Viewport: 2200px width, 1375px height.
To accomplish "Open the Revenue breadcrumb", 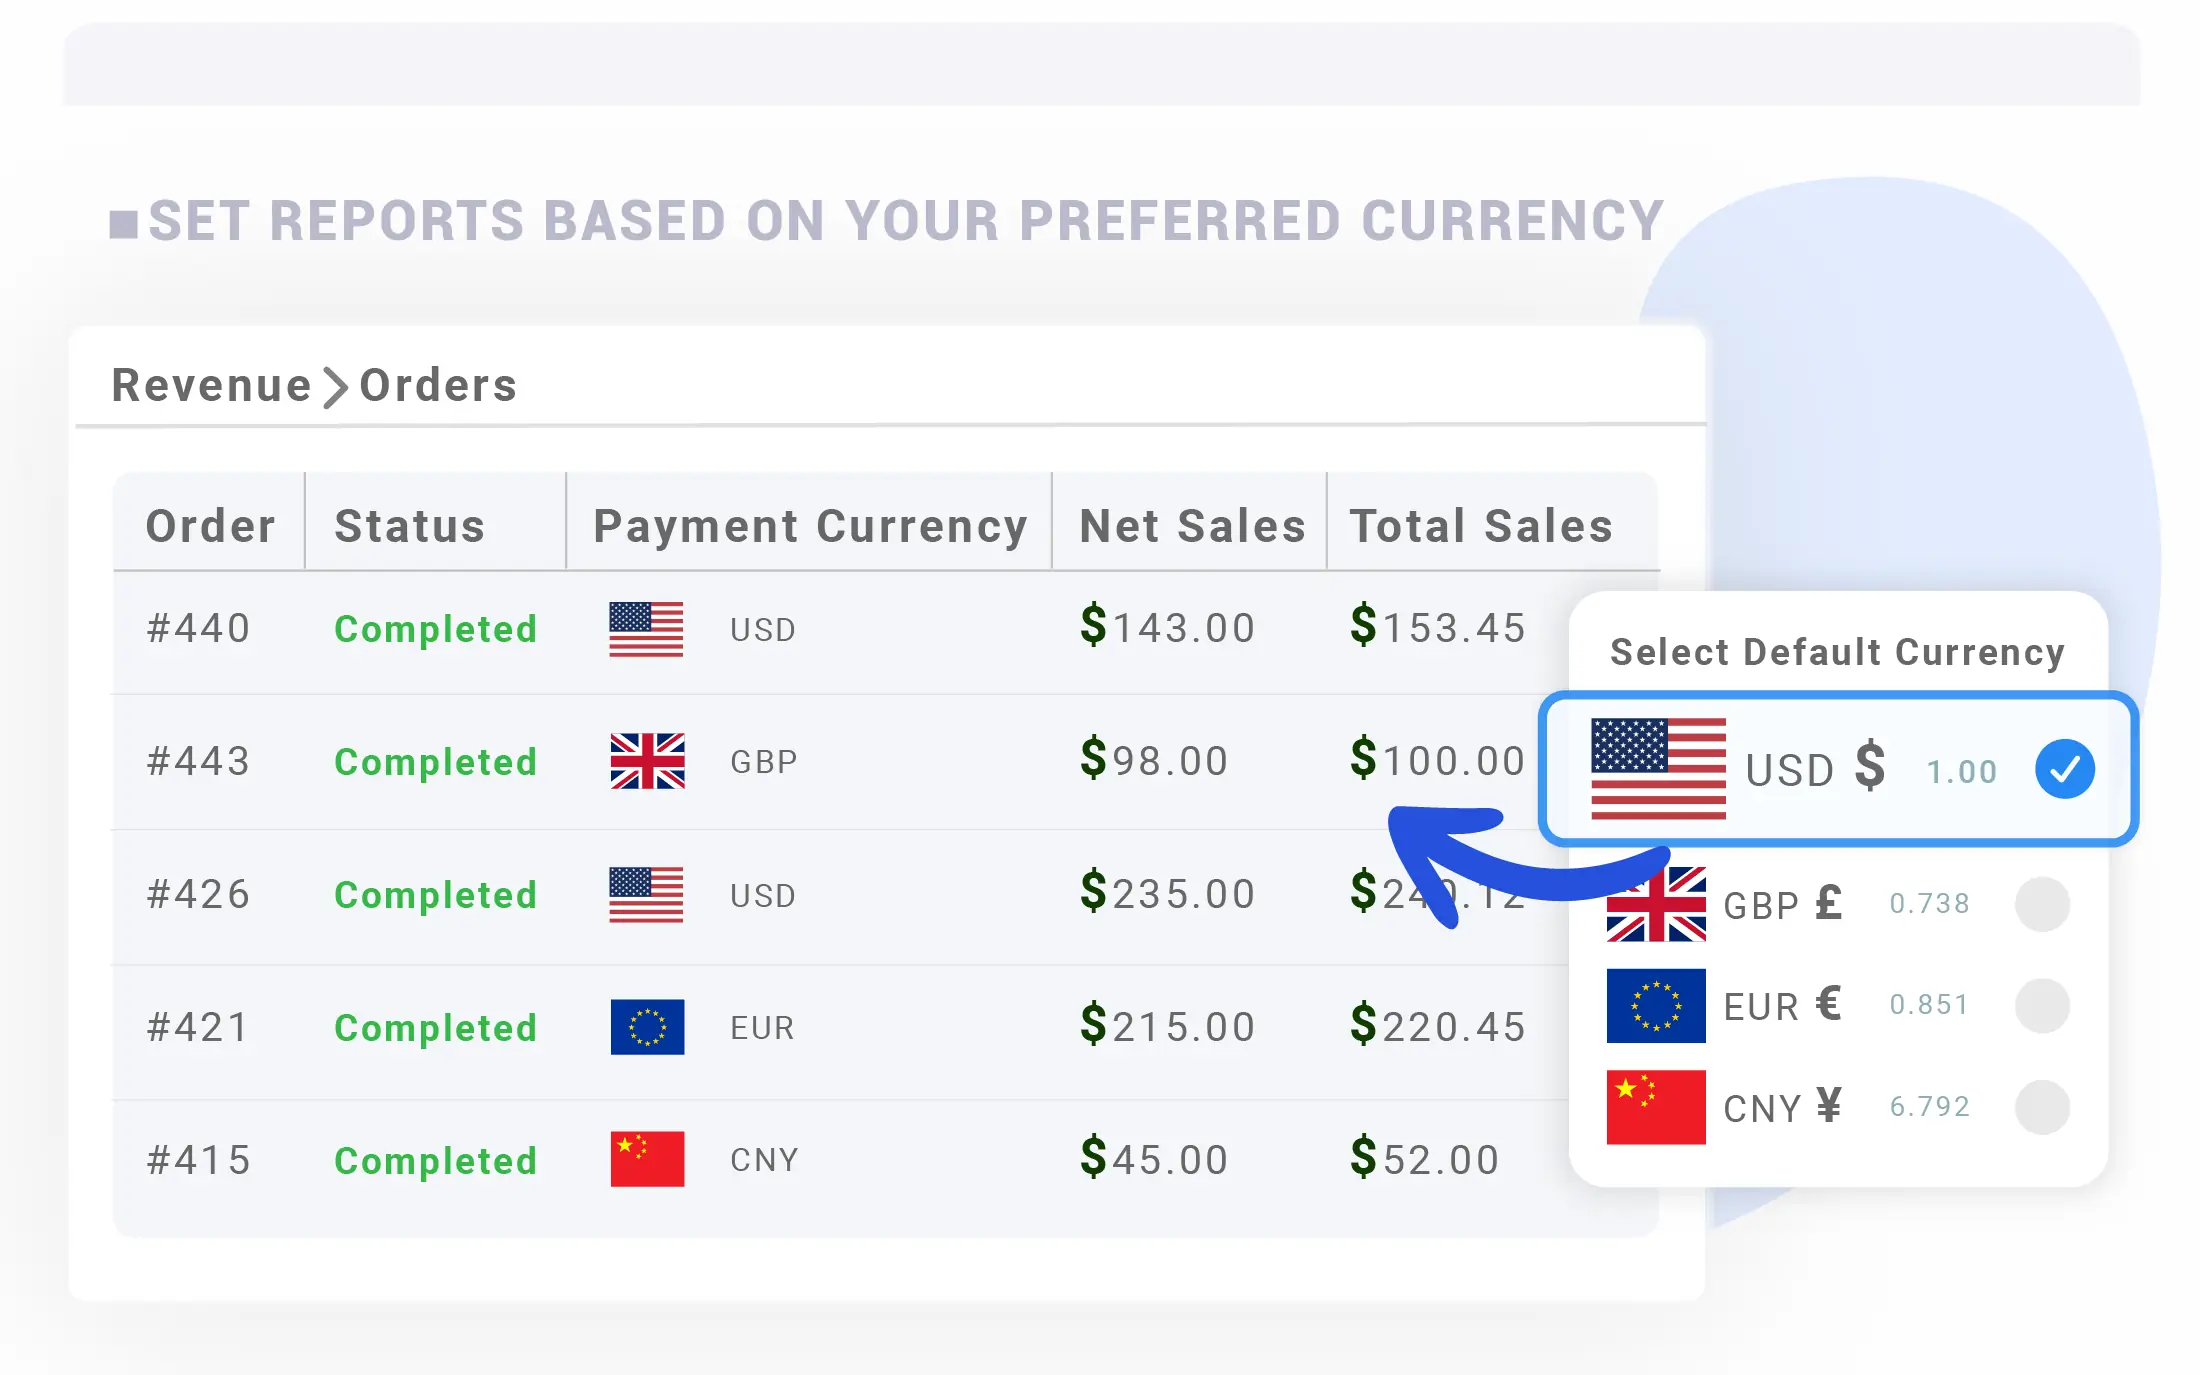I will [x=211, y=385].
